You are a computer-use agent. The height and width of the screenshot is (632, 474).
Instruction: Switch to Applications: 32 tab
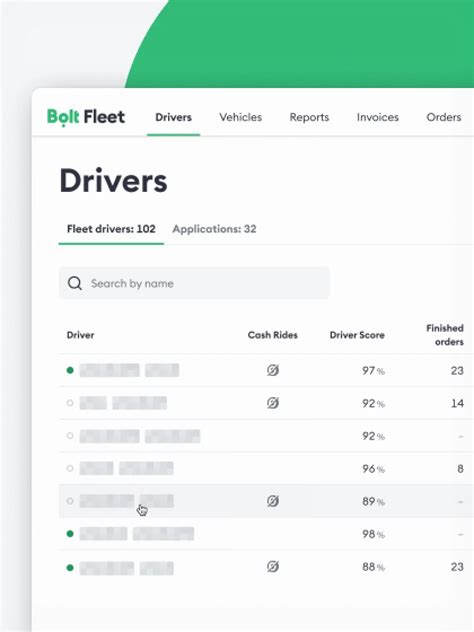[214, 229]
